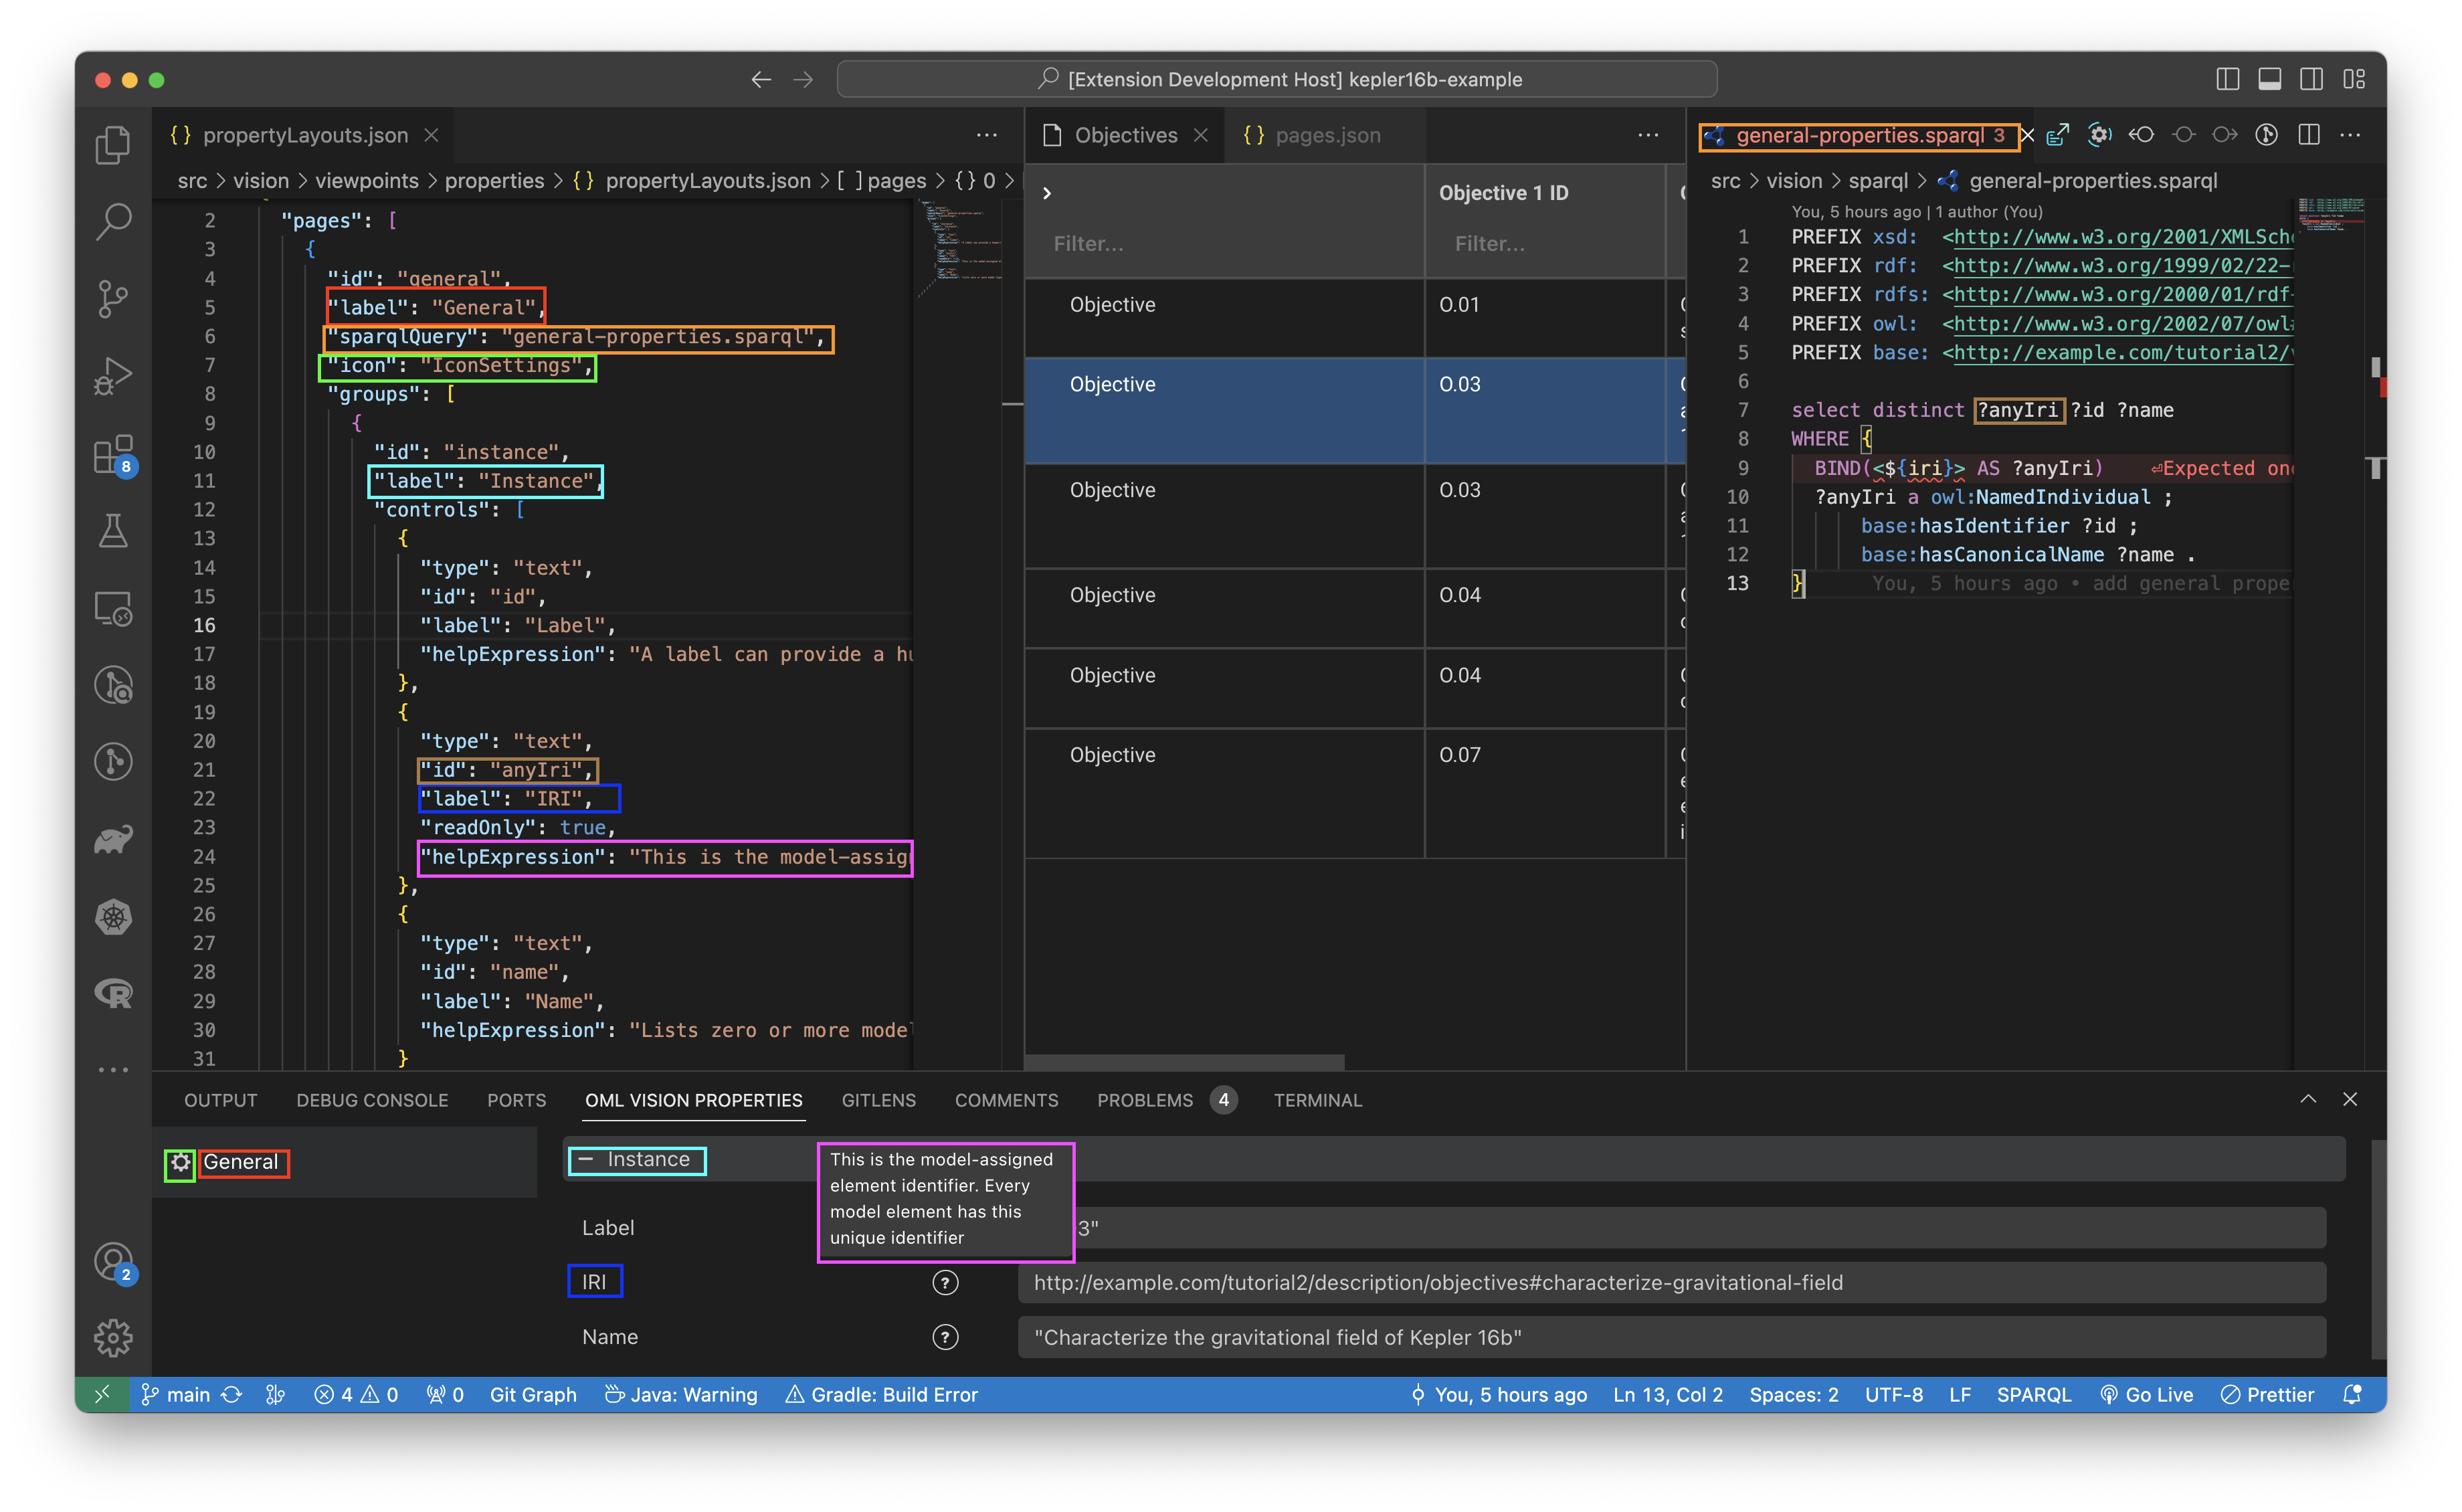The height and width of the screenshot is (1512, 2462).
Task: Click the main branch status item
Action: click(175, 1395)
